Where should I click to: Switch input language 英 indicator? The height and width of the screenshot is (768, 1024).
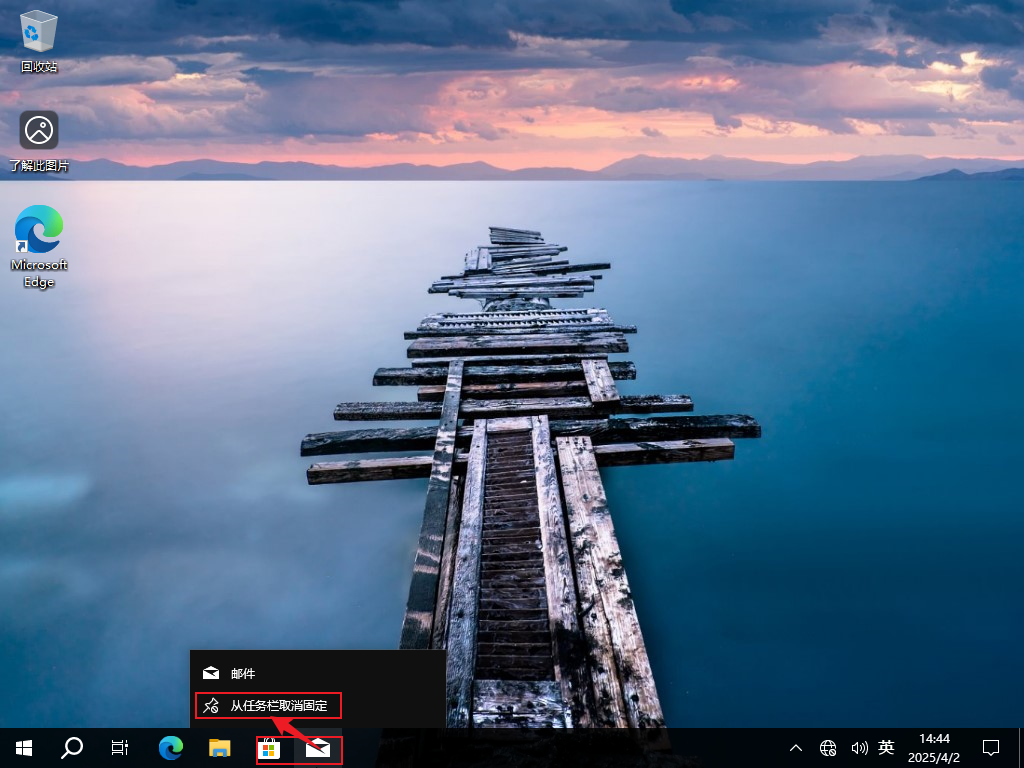coord(886,747)
